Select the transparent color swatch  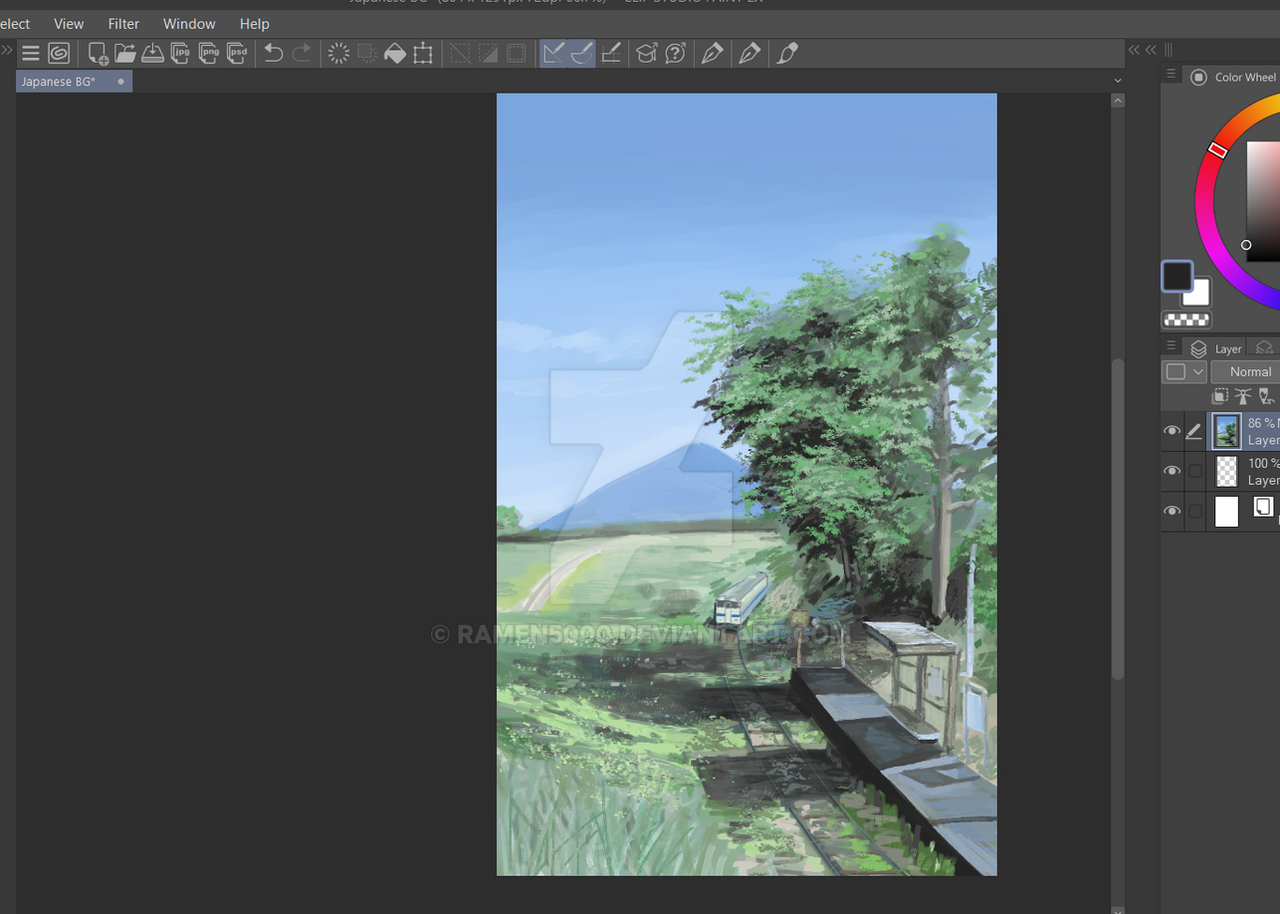point(1186,320)
